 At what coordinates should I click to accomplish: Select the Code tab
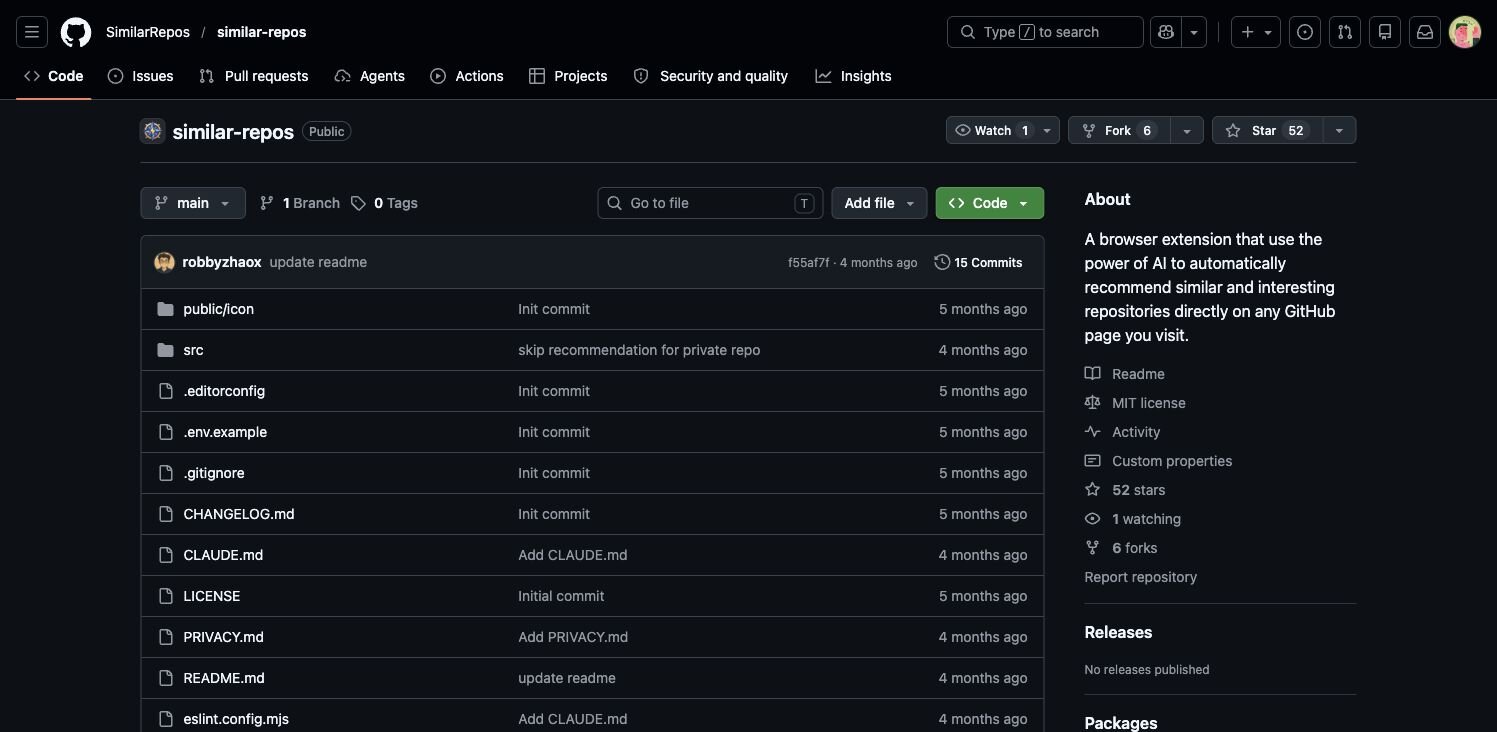pyautogui.click(x=54, y=76)
